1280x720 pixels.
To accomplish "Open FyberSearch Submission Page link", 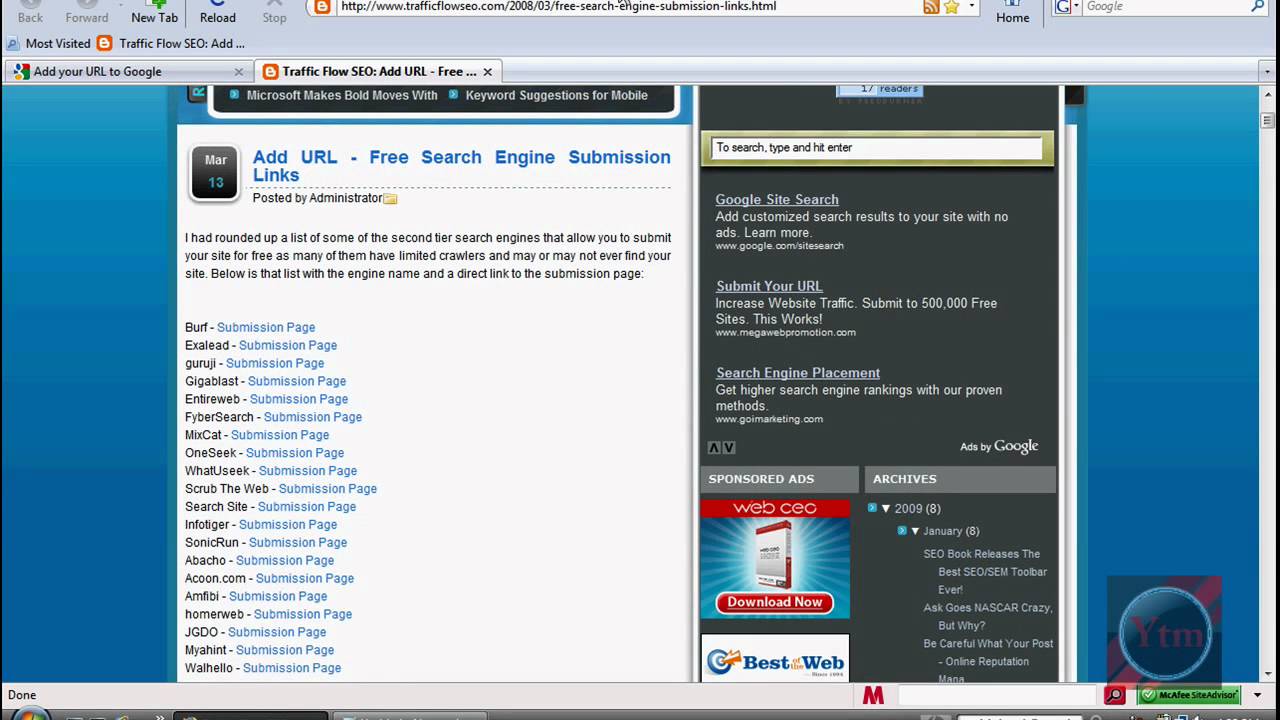I will 313,417.
